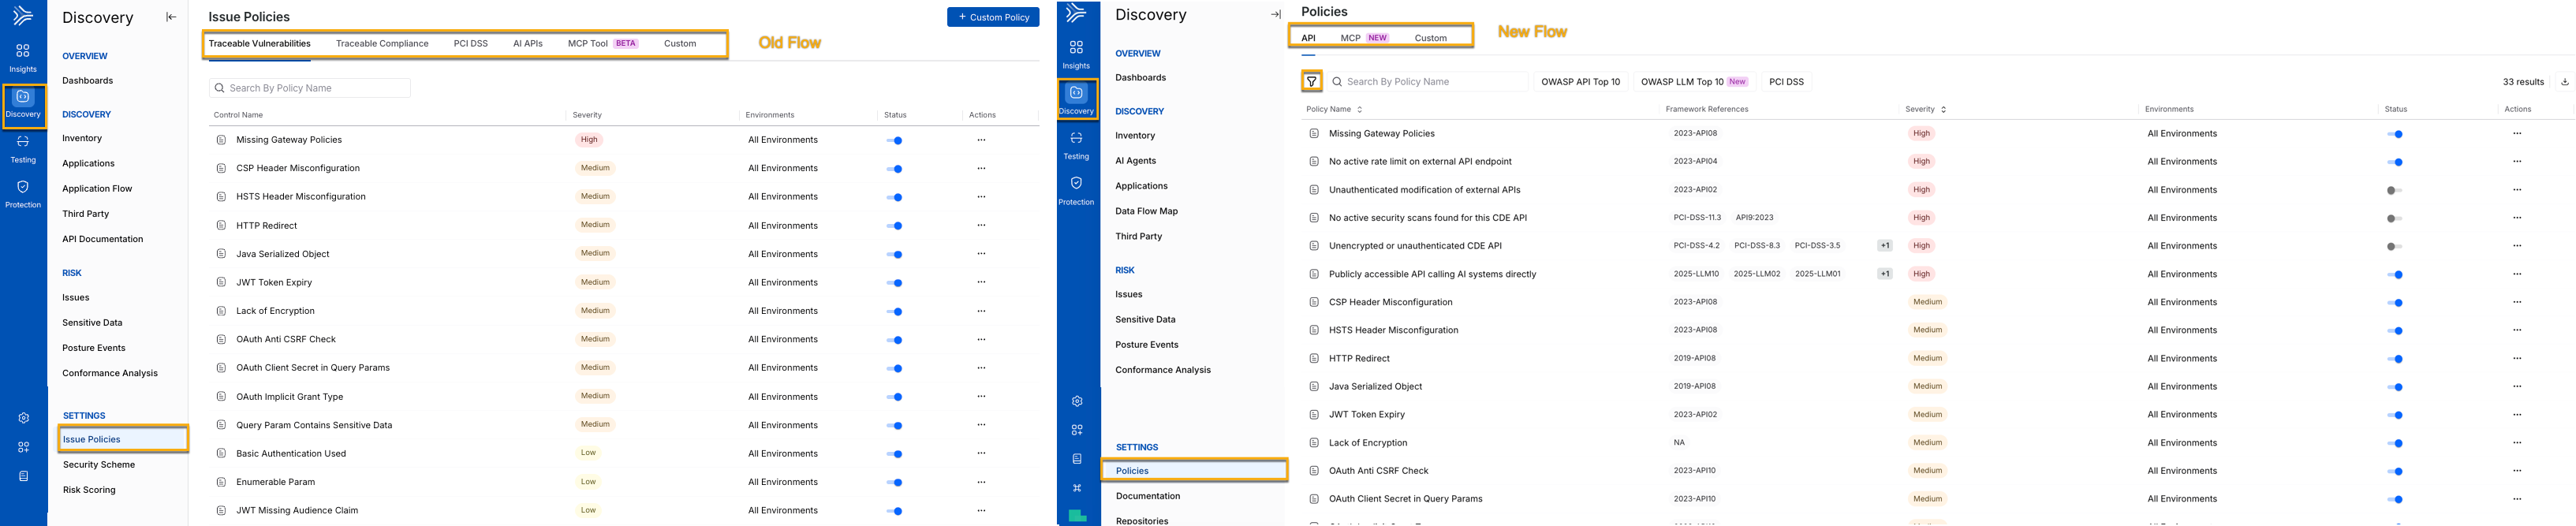Screen dimensions: 2576x526
Task: Open MCP Tool BETA tab
Action: 602,44
